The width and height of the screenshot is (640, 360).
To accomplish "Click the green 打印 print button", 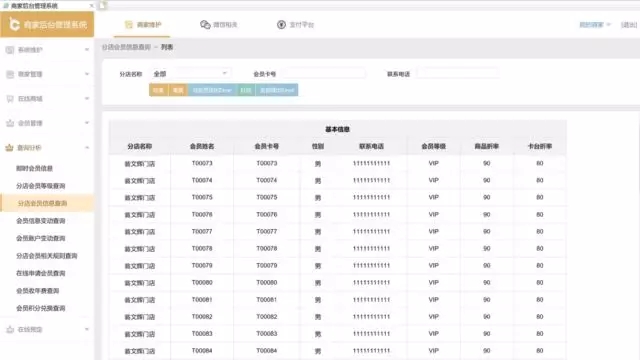I will [x=246, y=90].
